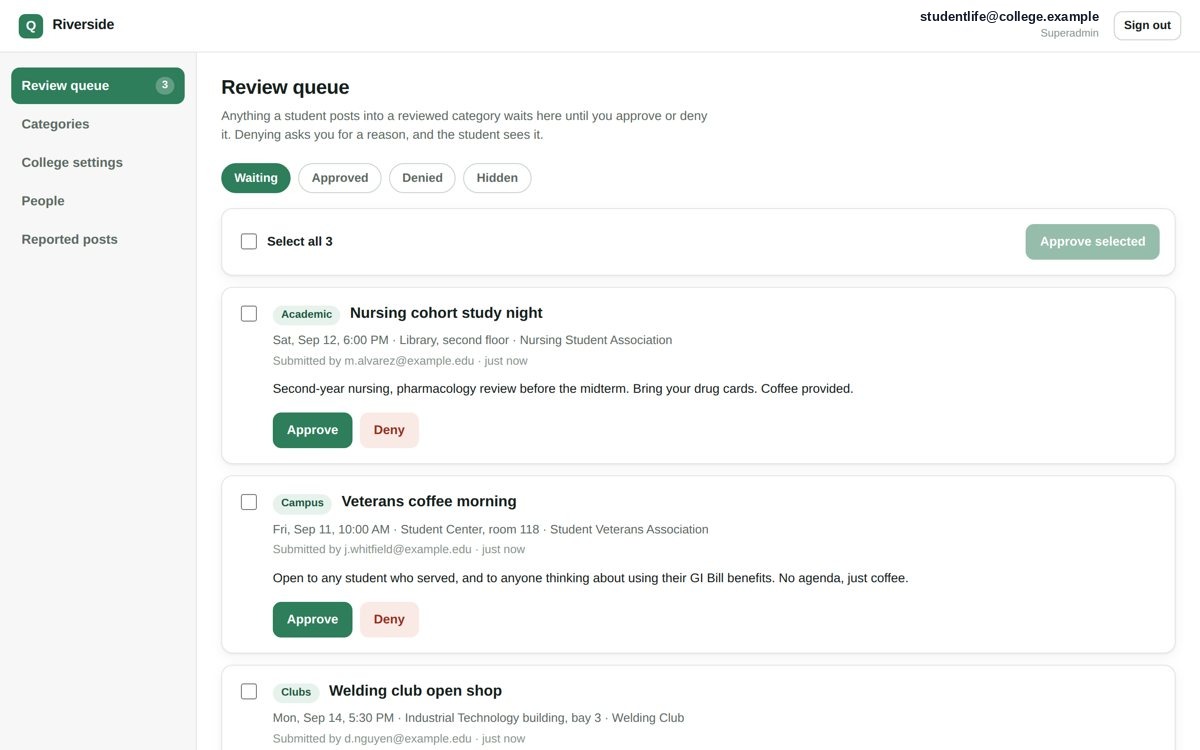Click the Sat, Sep 12, 6:00 PM details line
Image resolution: width=1200 pixels, height=750 pixels.
click(x=472, y=341)
